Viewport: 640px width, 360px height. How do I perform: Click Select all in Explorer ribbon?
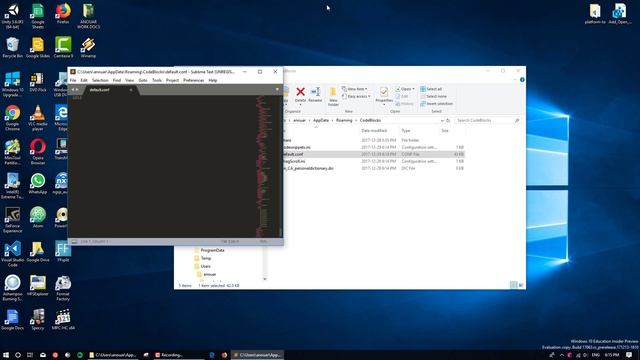pos(431,89)
